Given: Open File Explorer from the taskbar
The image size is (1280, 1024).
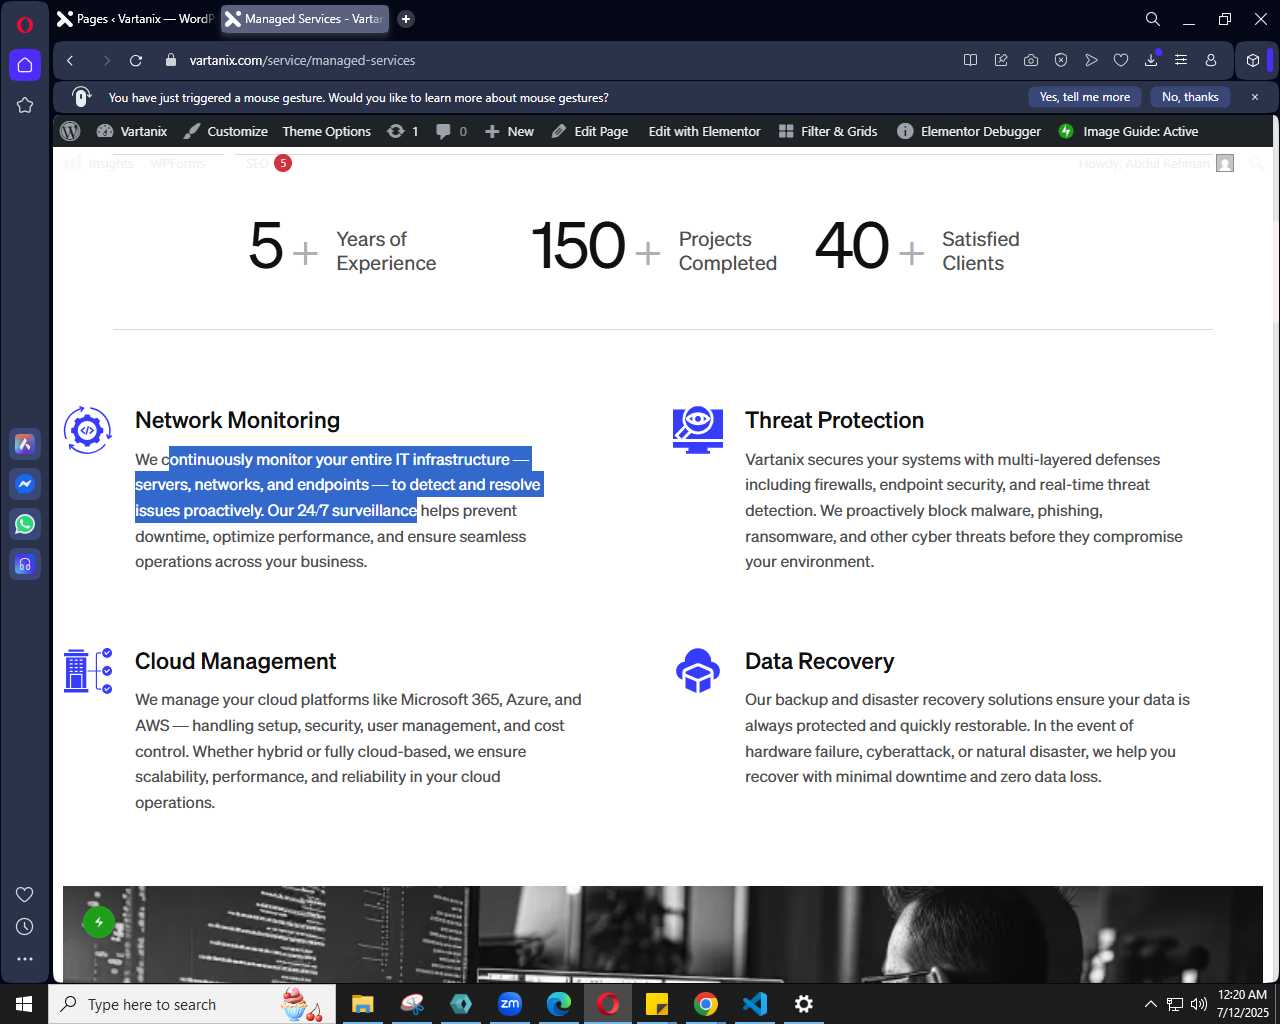Looking at the screenshot, I should [362, 1004].
